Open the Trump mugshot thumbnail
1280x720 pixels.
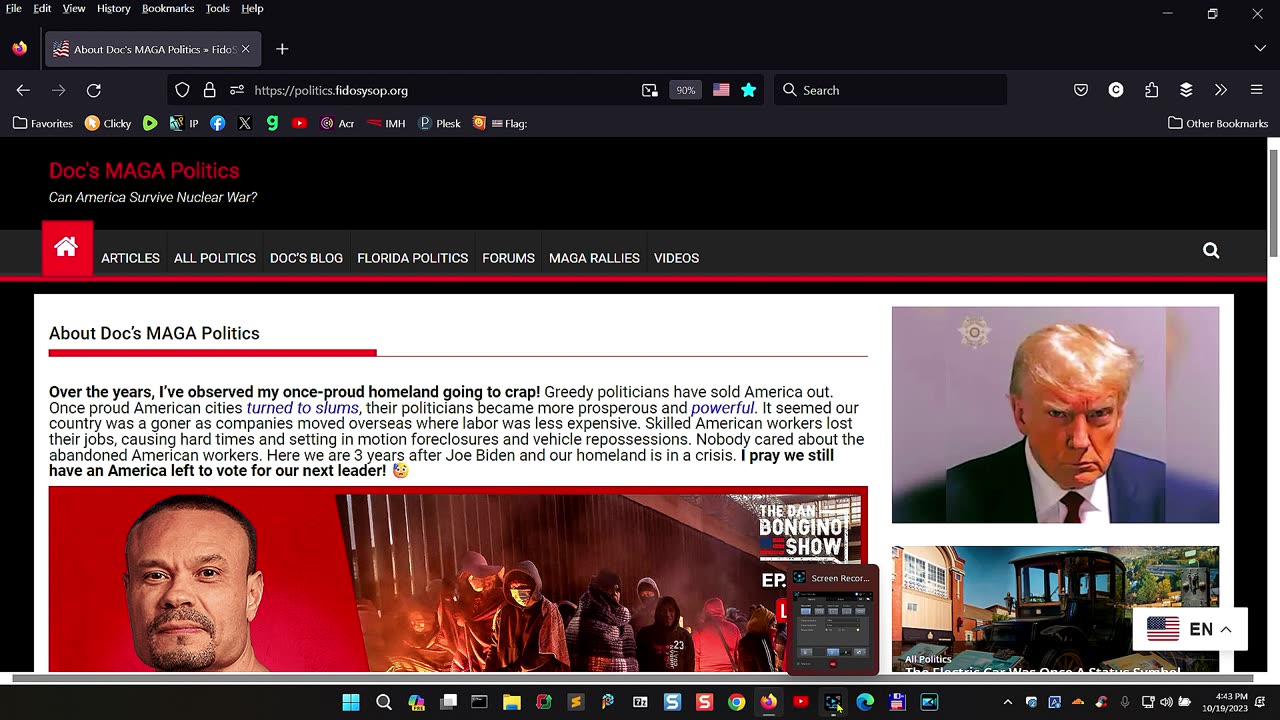point(1055,415)
